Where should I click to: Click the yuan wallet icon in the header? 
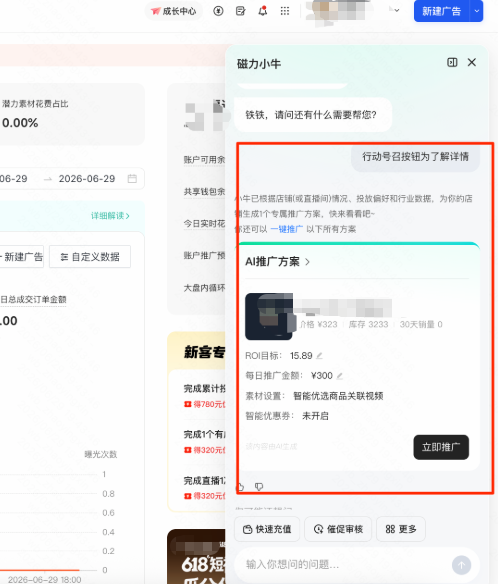coord(218,11)
